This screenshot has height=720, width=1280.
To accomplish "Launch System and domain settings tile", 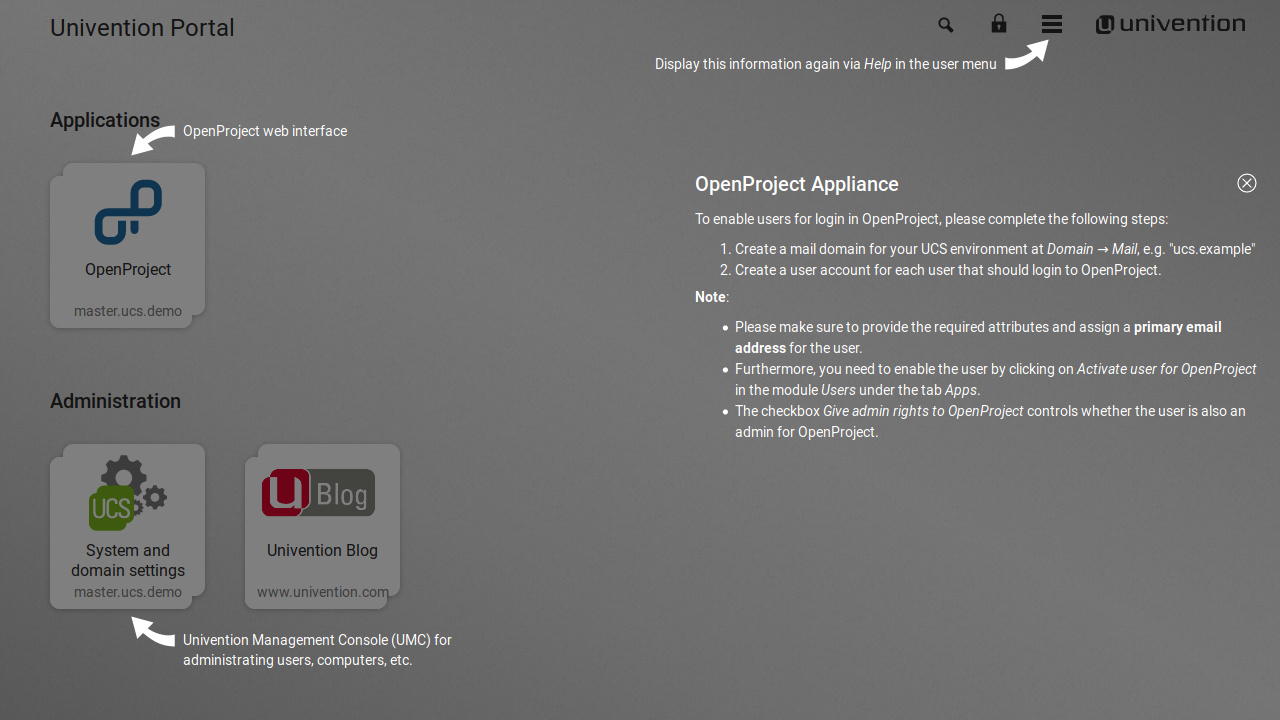I will (x=128, y=526).
